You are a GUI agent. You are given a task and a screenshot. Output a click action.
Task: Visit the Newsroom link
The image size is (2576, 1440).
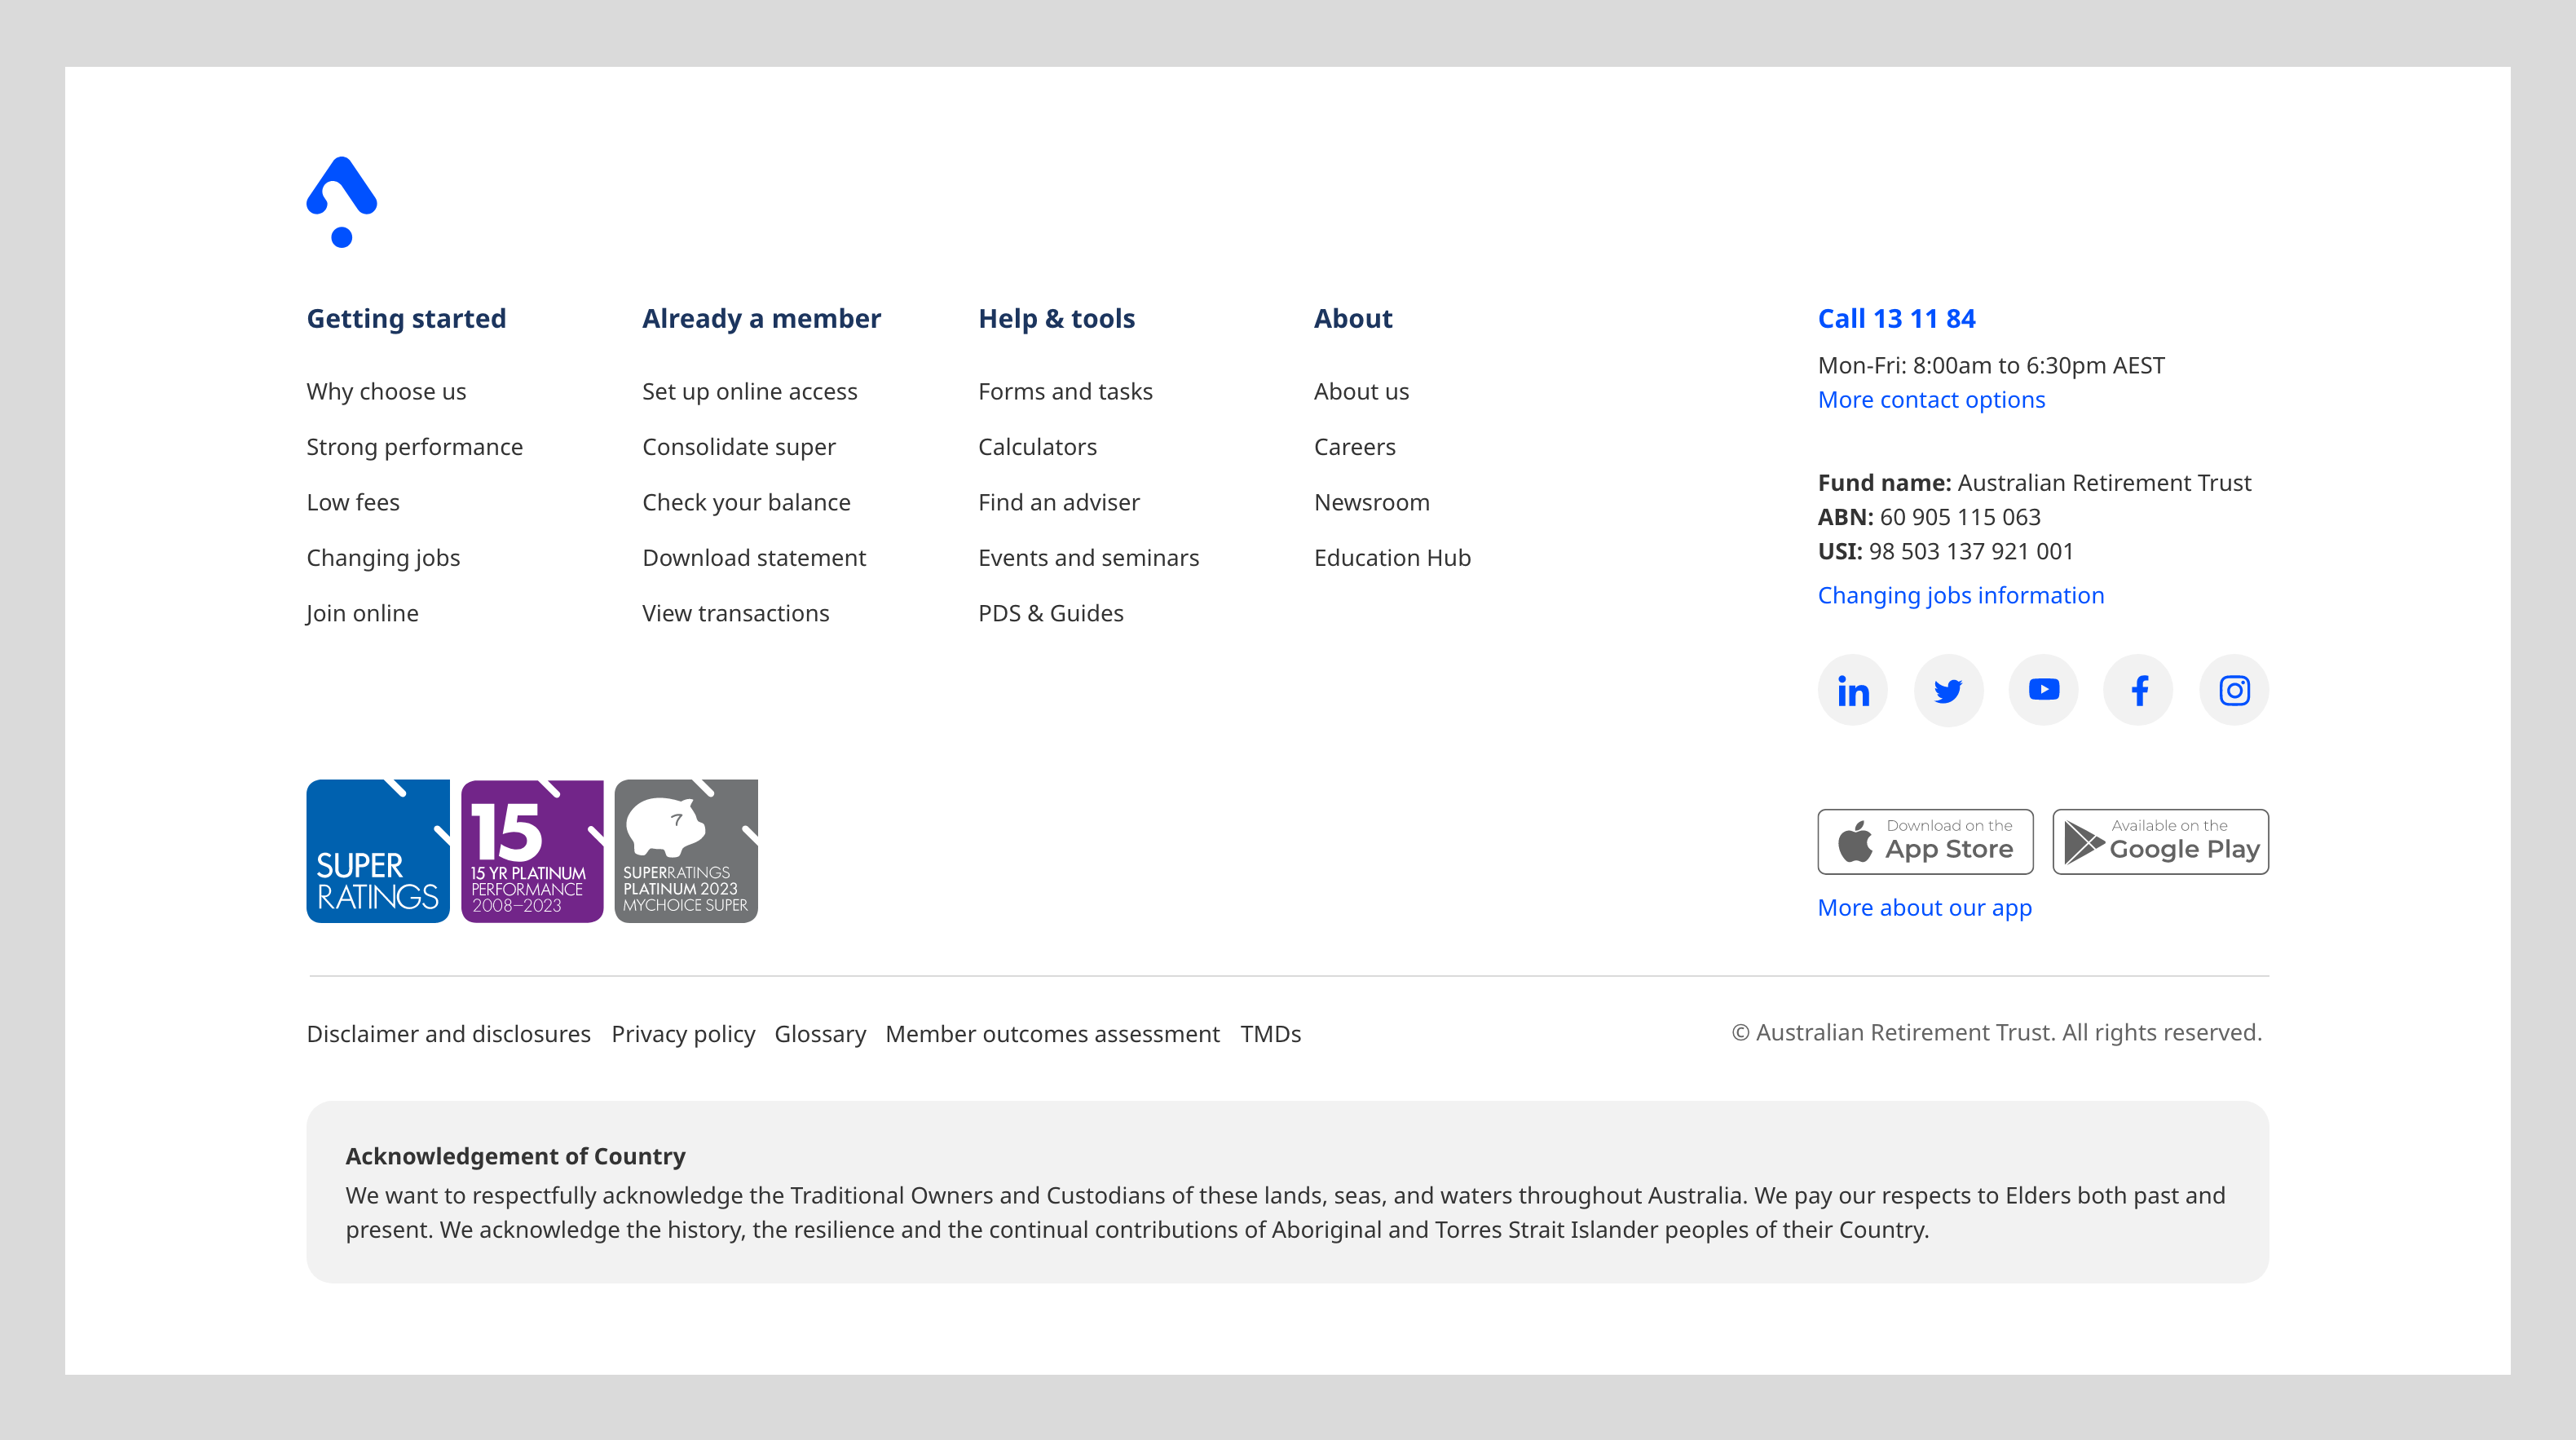[x=1371, y=502]
